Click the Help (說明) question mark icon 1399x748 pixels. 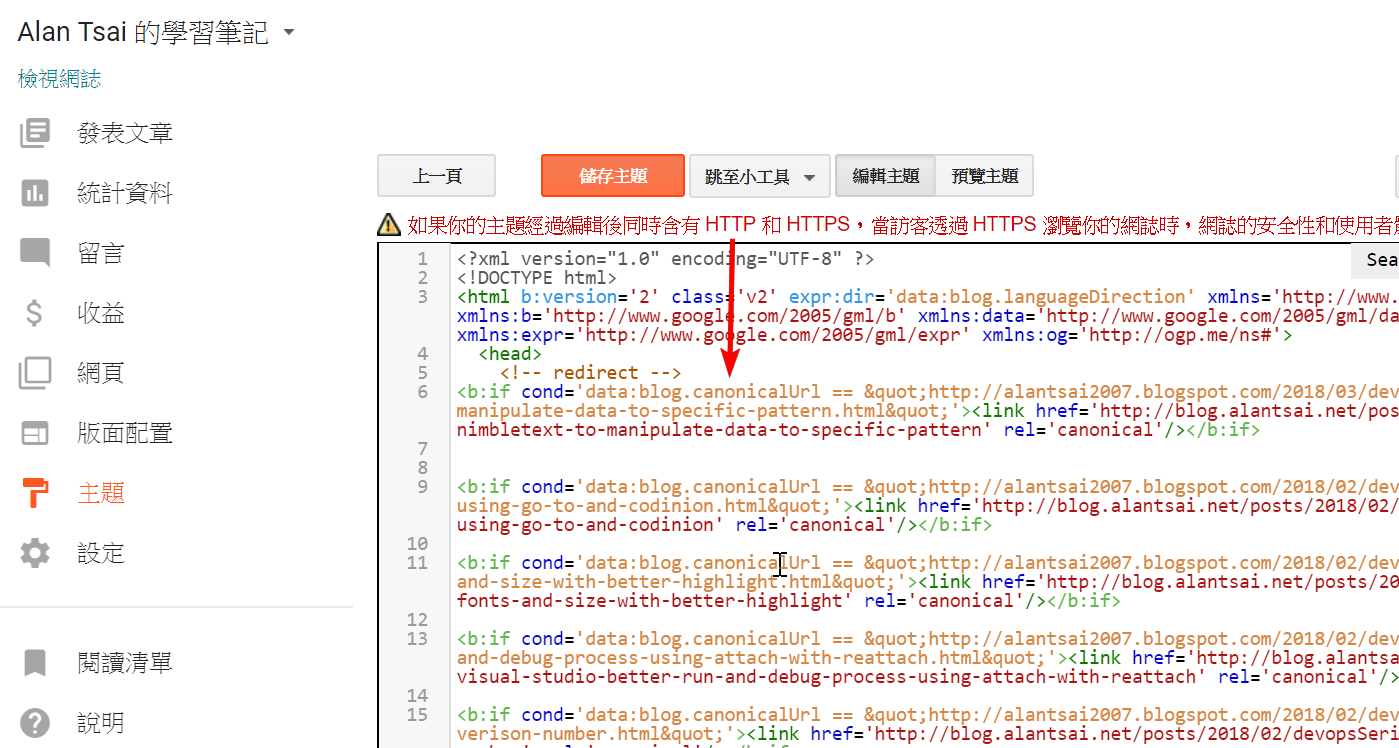point(35,723)
